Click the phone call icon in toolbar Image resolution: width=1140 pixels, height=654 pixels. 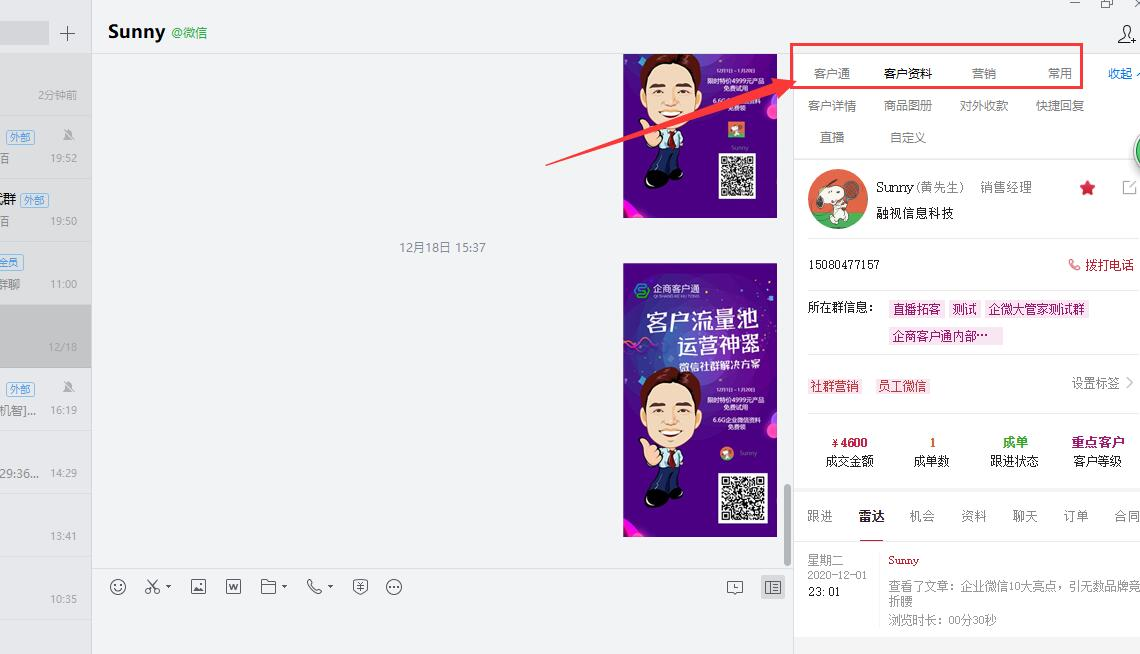point(314,587)
